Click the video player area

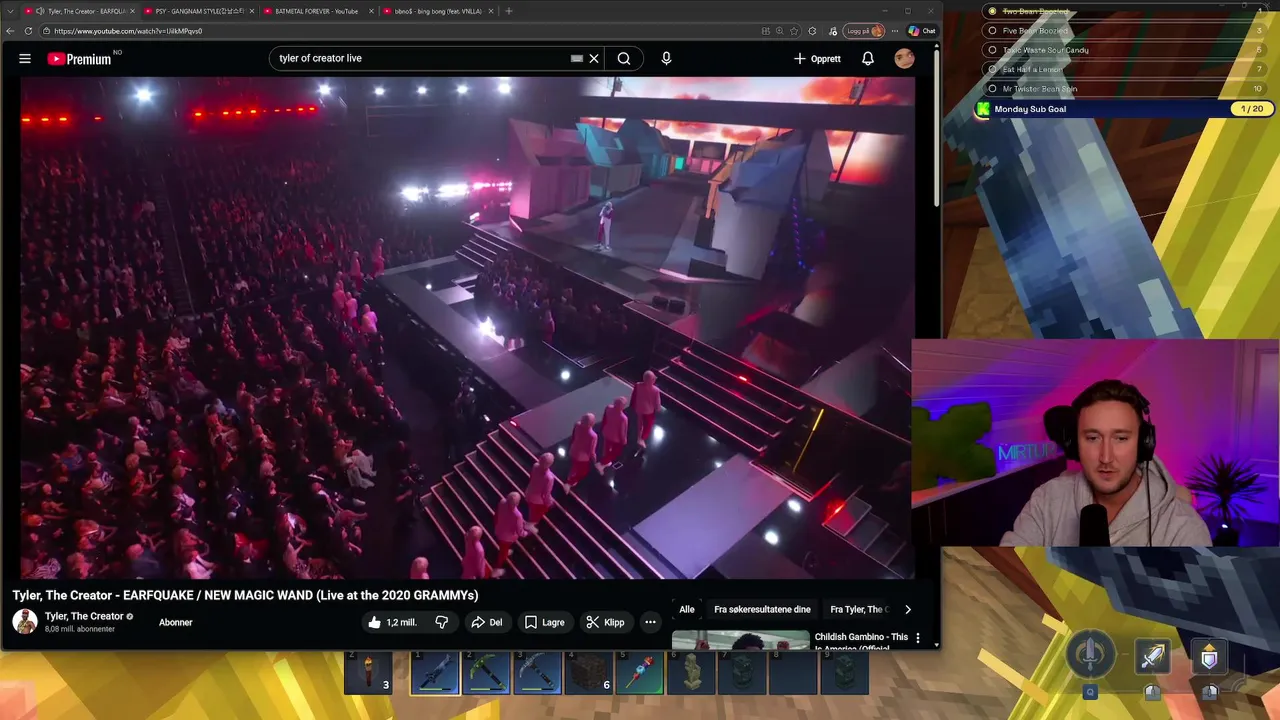[467, 328]
